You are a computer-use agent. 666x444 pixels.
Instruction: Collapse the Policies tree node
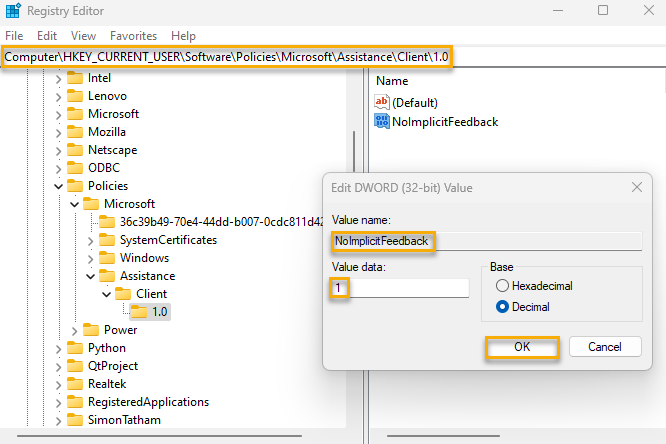point(58,186)
